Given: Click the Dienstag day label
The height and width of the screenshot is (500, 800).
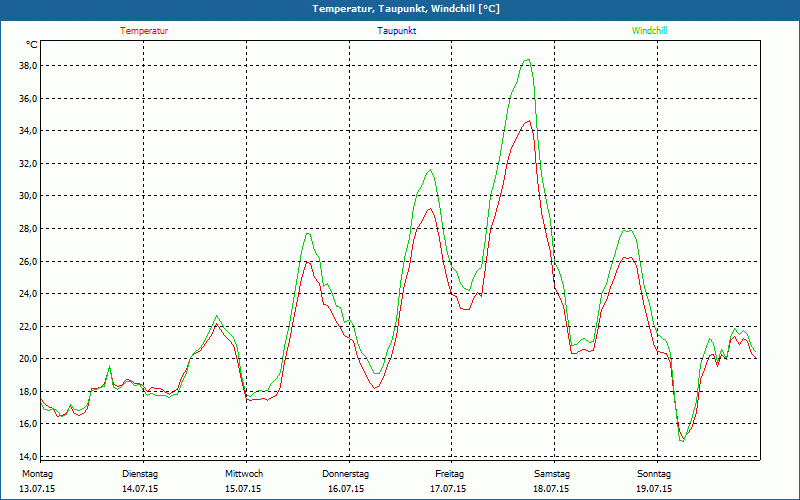Looking at the screenshot, I should (140, 474).
